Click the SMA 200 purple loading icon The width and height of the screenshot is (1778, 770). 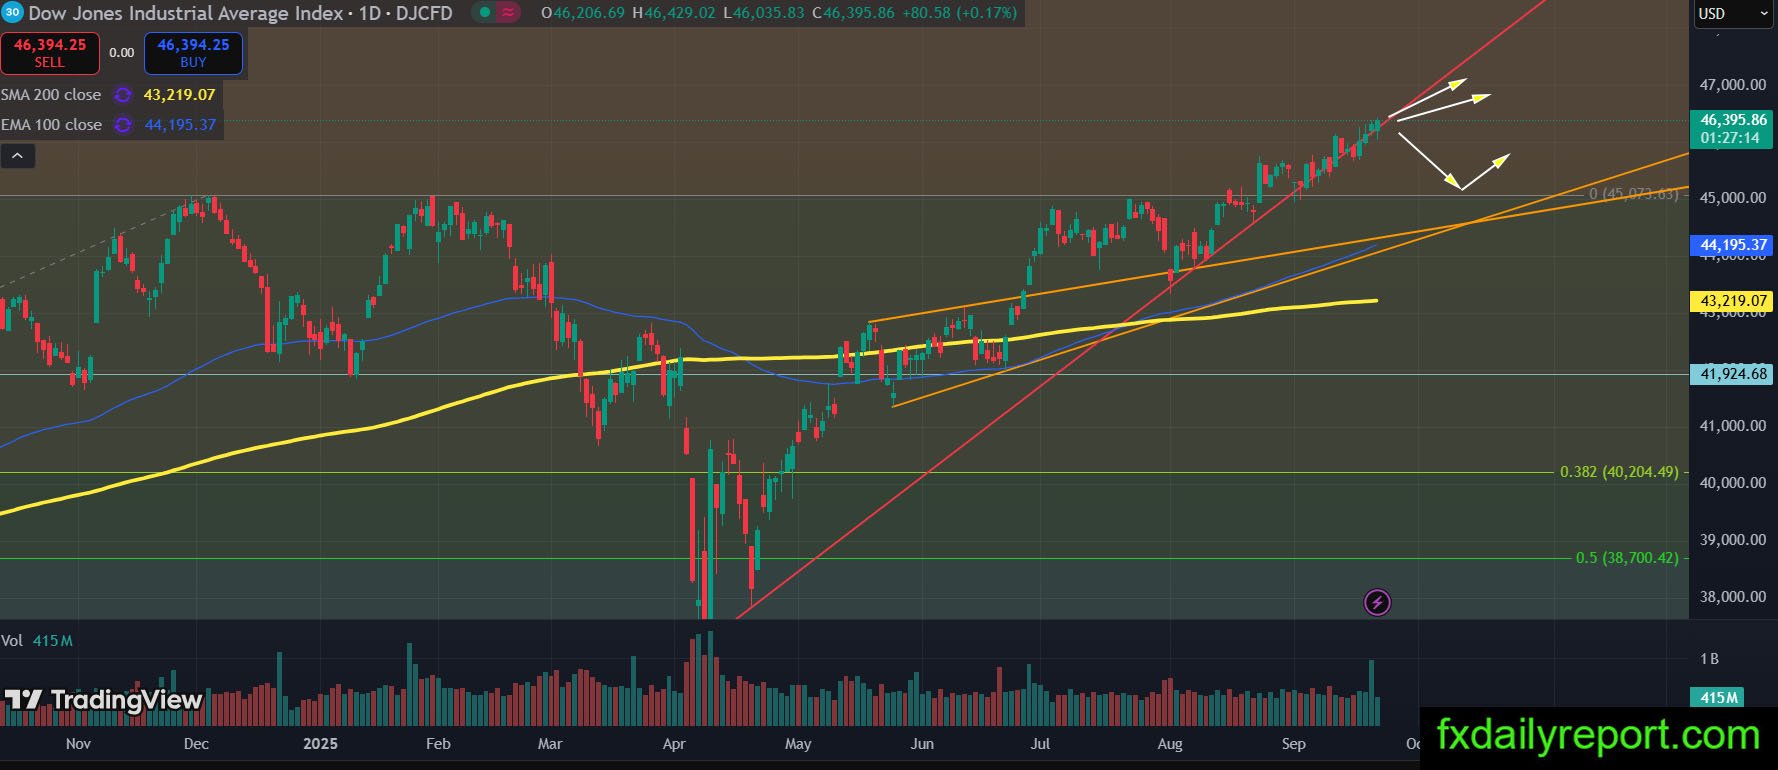click(123, 95)
